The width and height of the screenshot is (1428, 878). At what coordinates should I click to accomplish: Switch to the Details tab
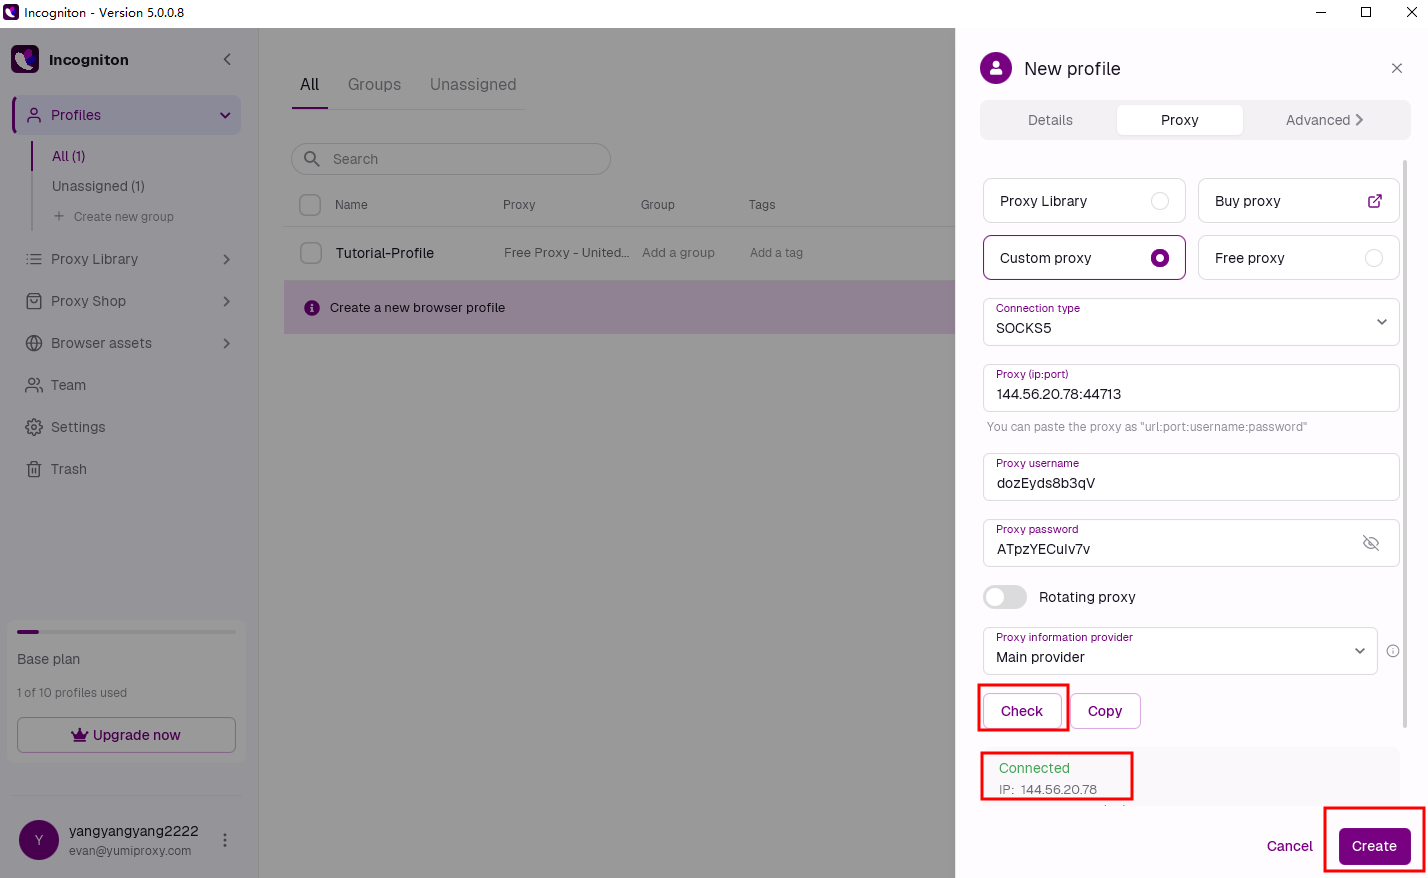pos(1050,120)
